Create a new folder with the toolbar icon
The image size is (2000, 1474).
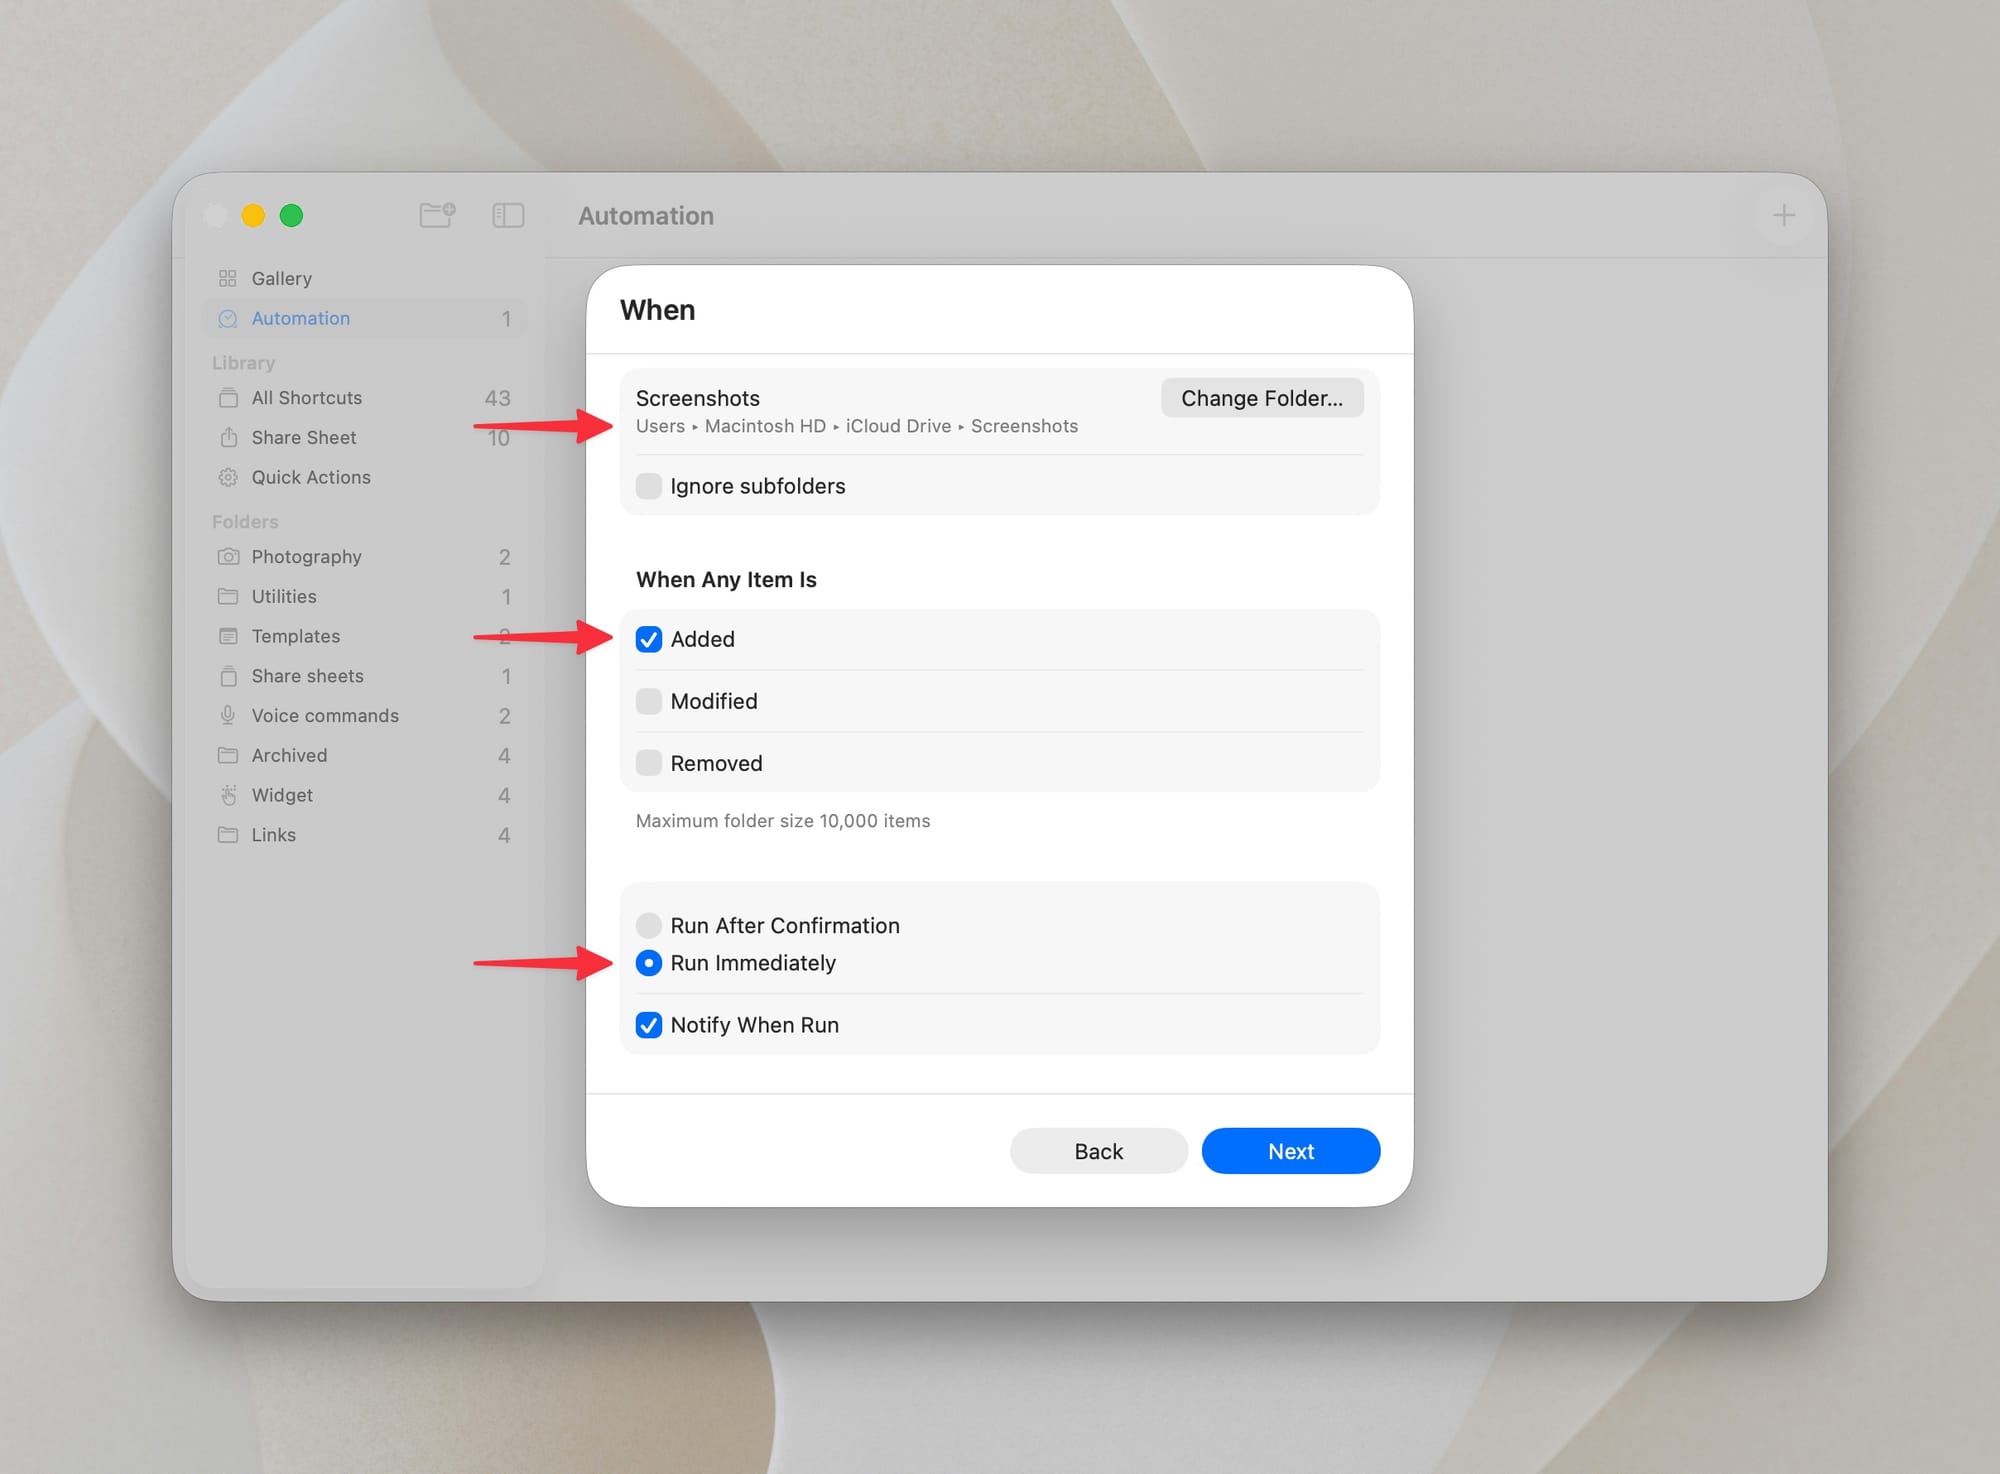pos(437,215)
